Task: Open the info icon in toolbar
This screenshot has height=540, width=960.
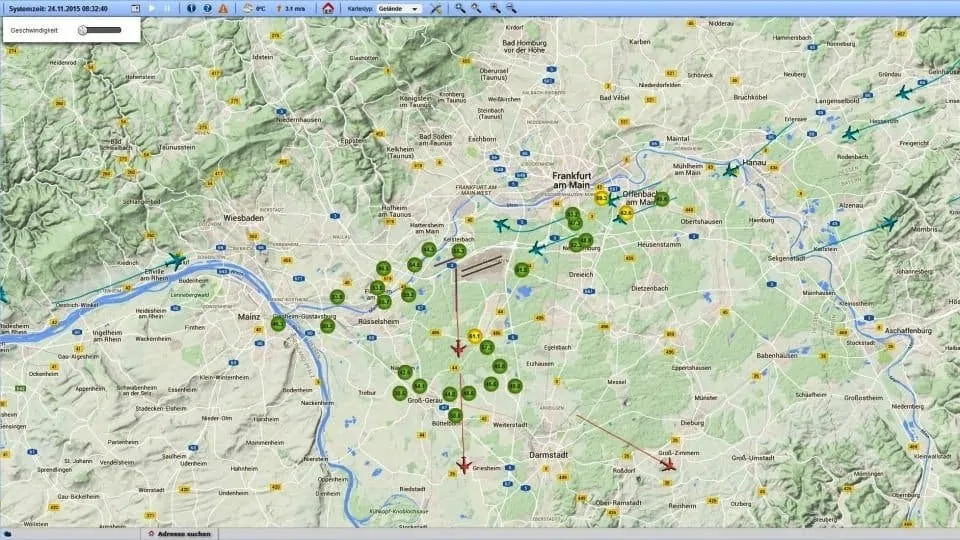Action: click(x=192, y=9)
